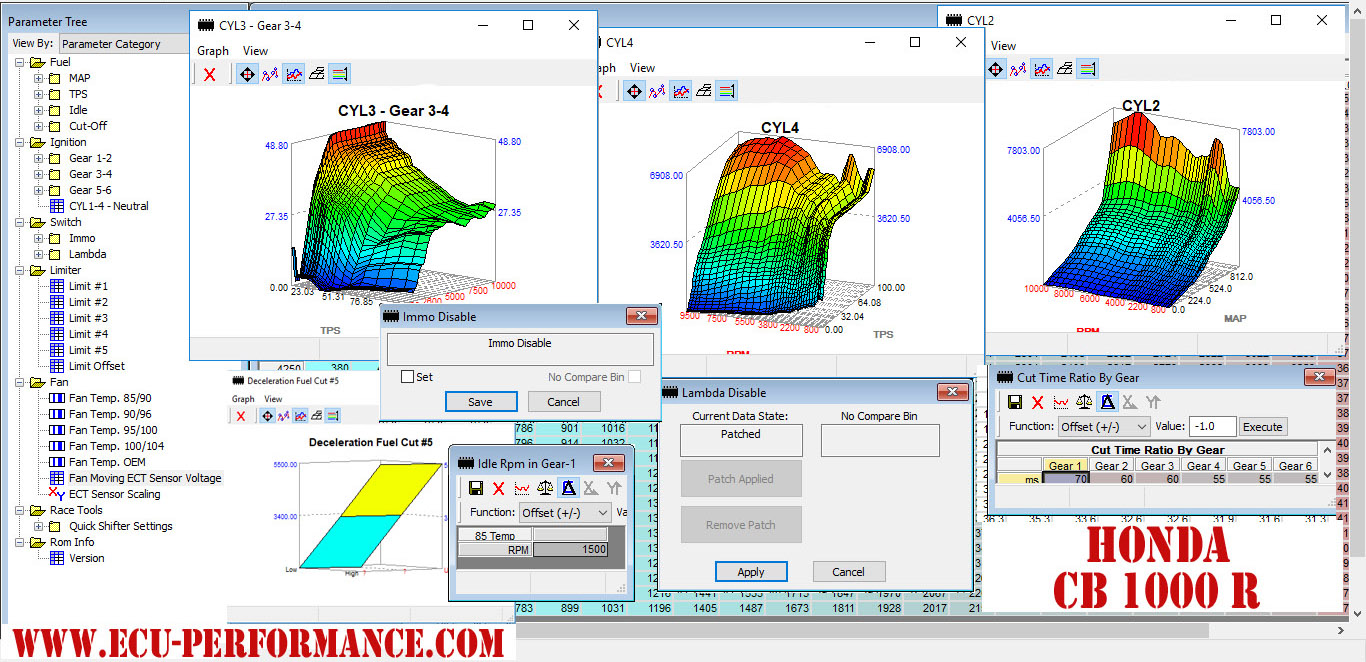Click the red graph line icon in Cut Time Ratio By Gear
The height and width of the screenshot is (662, 1366).
pos(1060,402)
